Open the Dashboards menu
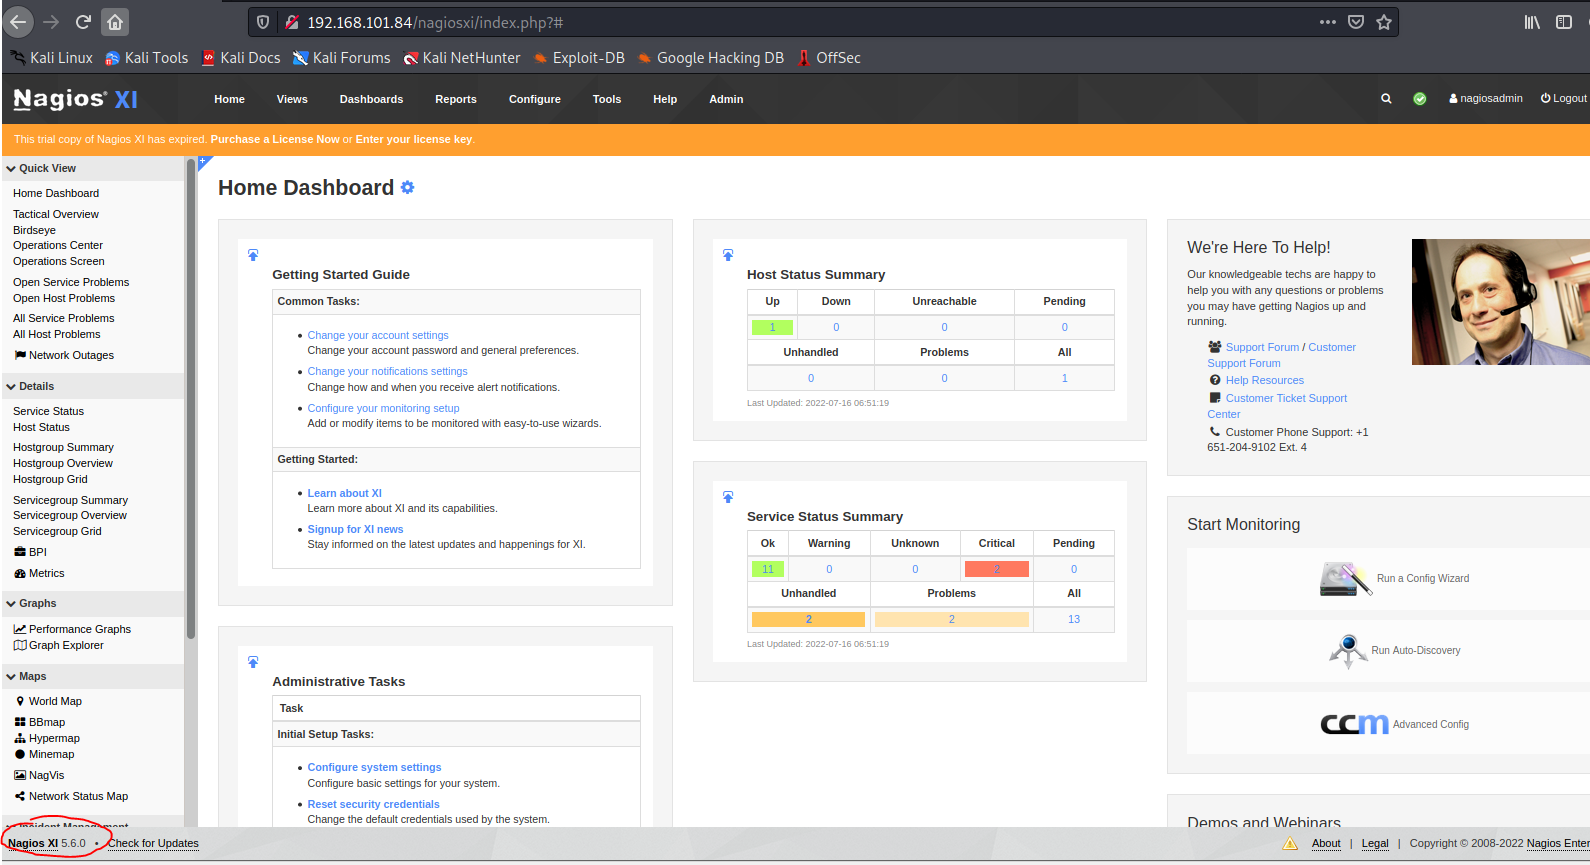The height and width of the screenshot is (865, 1590). pyautogui.click(x=371, y=99)
